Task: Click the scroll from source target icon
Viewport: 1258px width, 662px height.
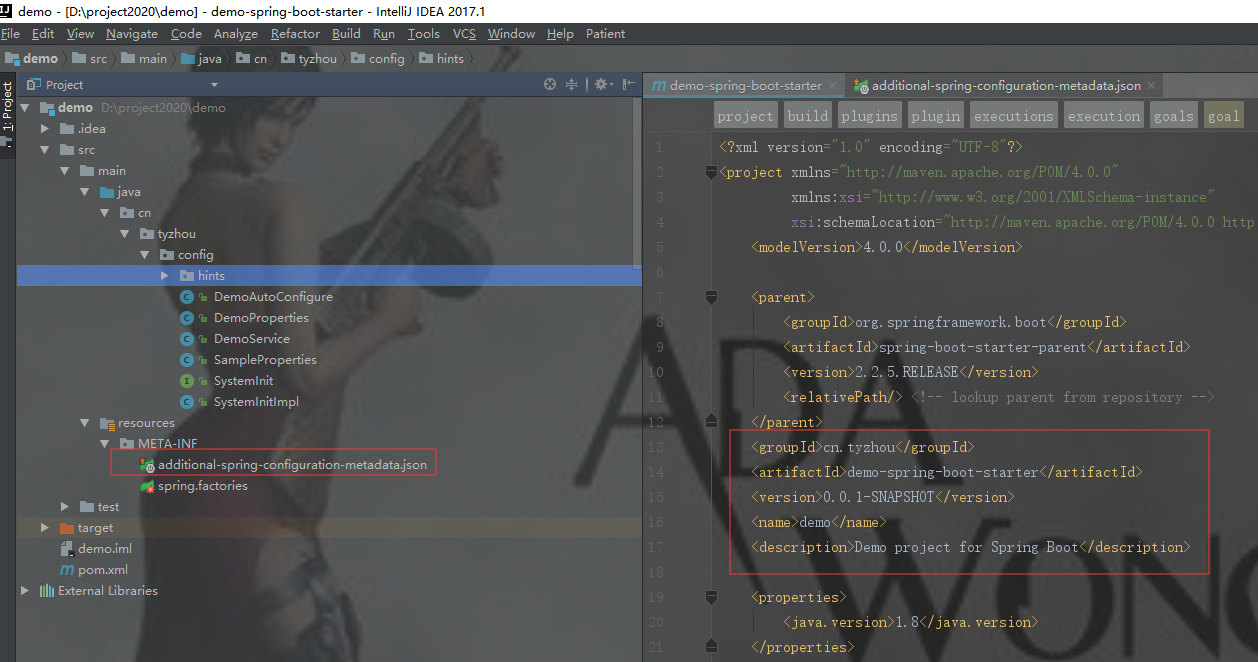Action: [550, 85]
